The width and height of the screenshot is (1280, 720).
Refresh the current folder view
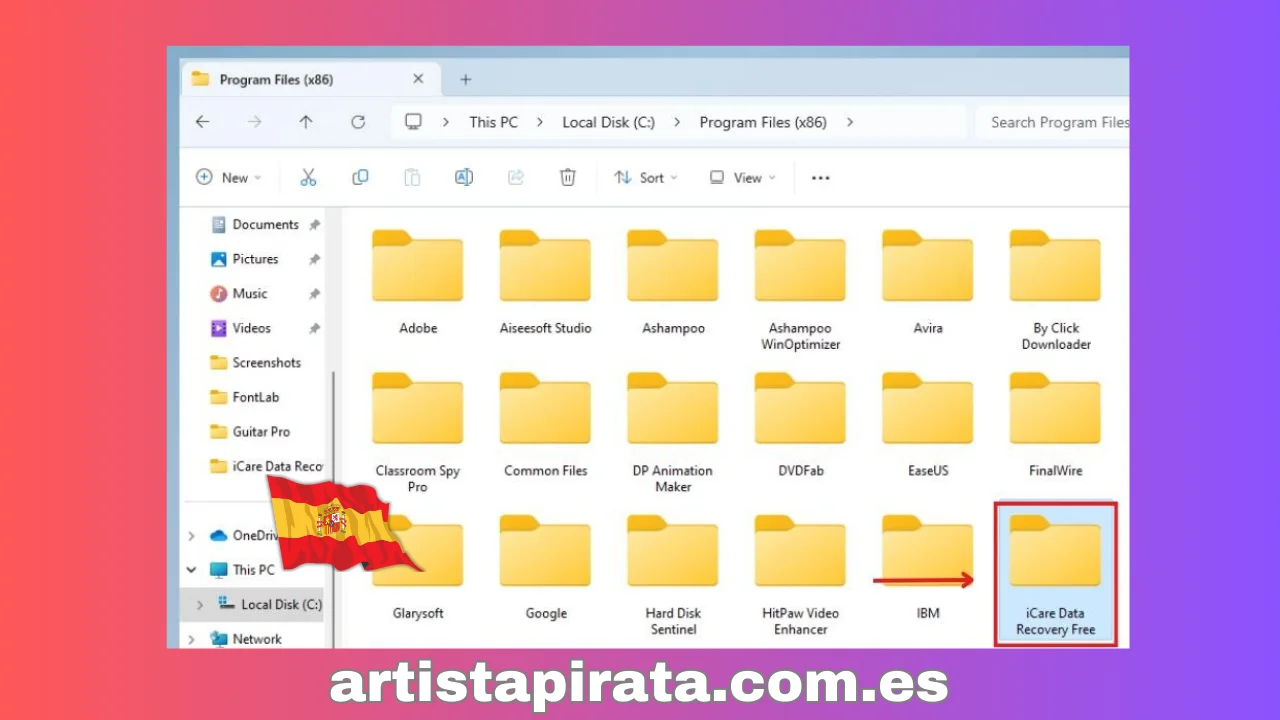[x=358, y=122]
